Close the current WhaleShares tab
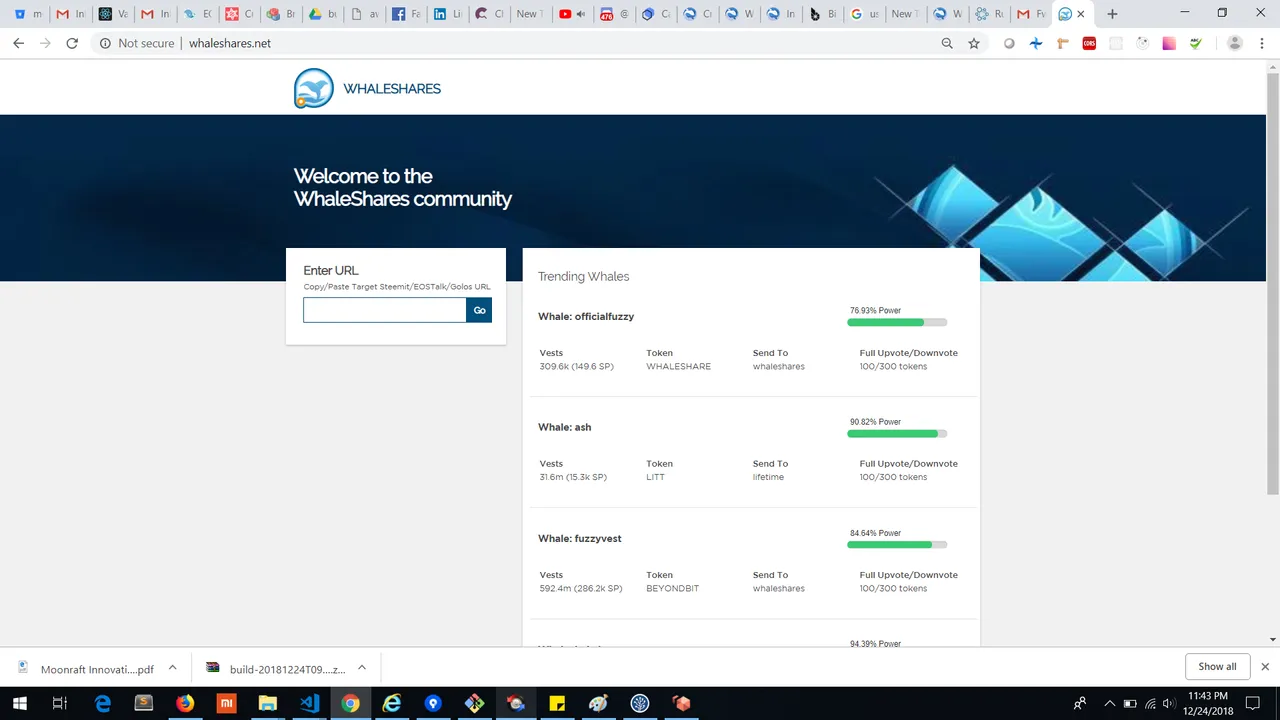This screenshot has height=720, width=1280. (1080, 14)
